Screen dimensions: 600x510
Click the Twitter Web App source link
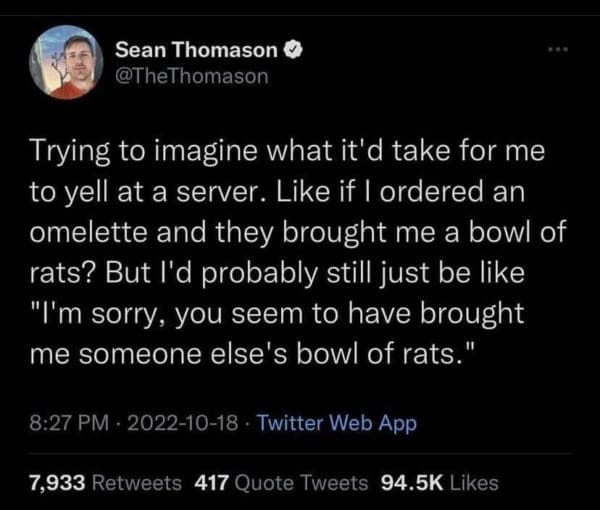point(339,423)
